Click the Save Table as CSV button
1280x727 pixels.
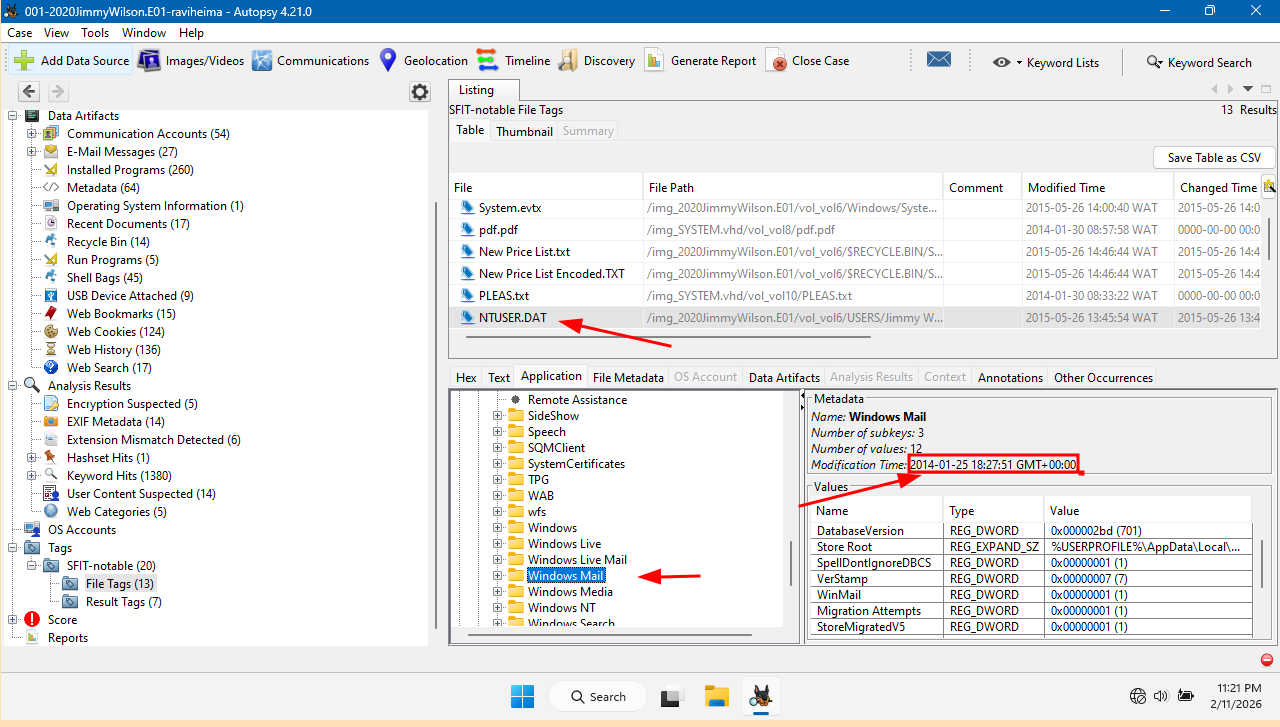point(1214,157)
